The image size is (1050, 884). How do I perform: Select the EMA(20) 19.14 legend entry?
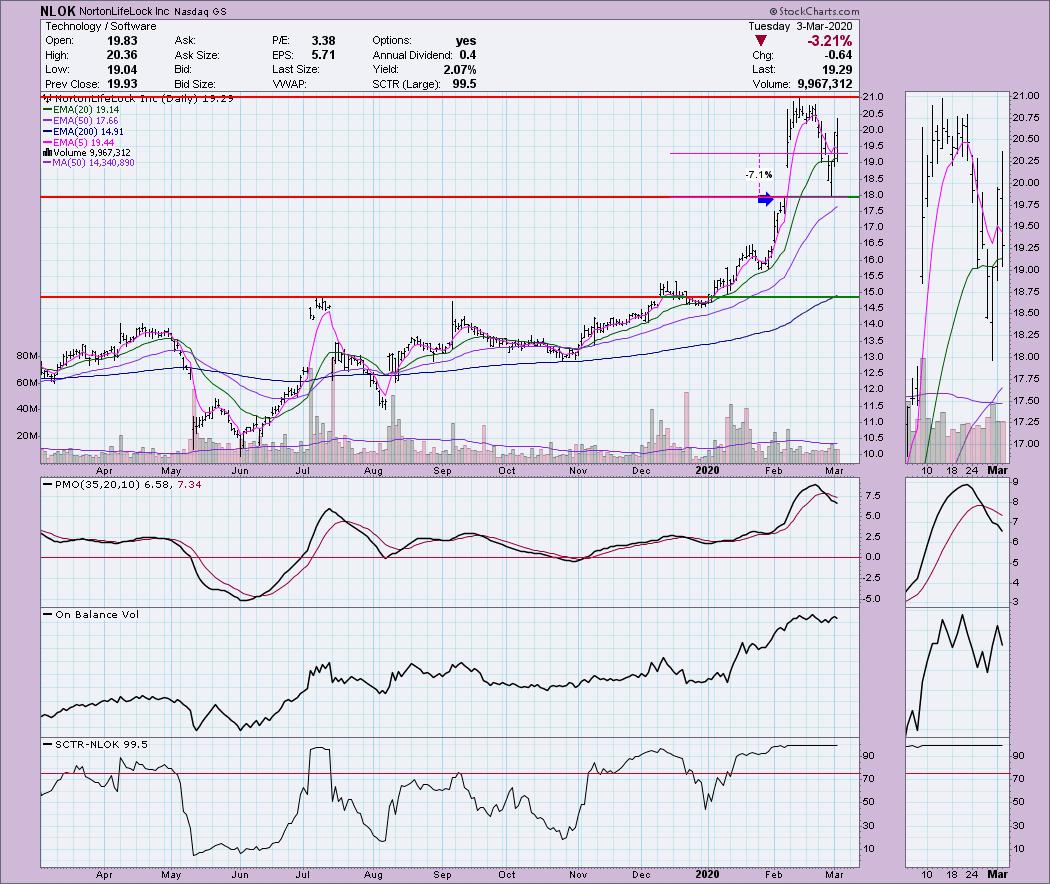point(81,109)
